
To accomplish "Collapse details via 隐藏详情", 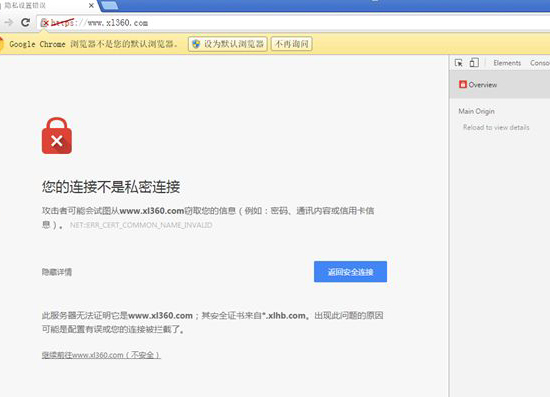I will coord(57,272).
